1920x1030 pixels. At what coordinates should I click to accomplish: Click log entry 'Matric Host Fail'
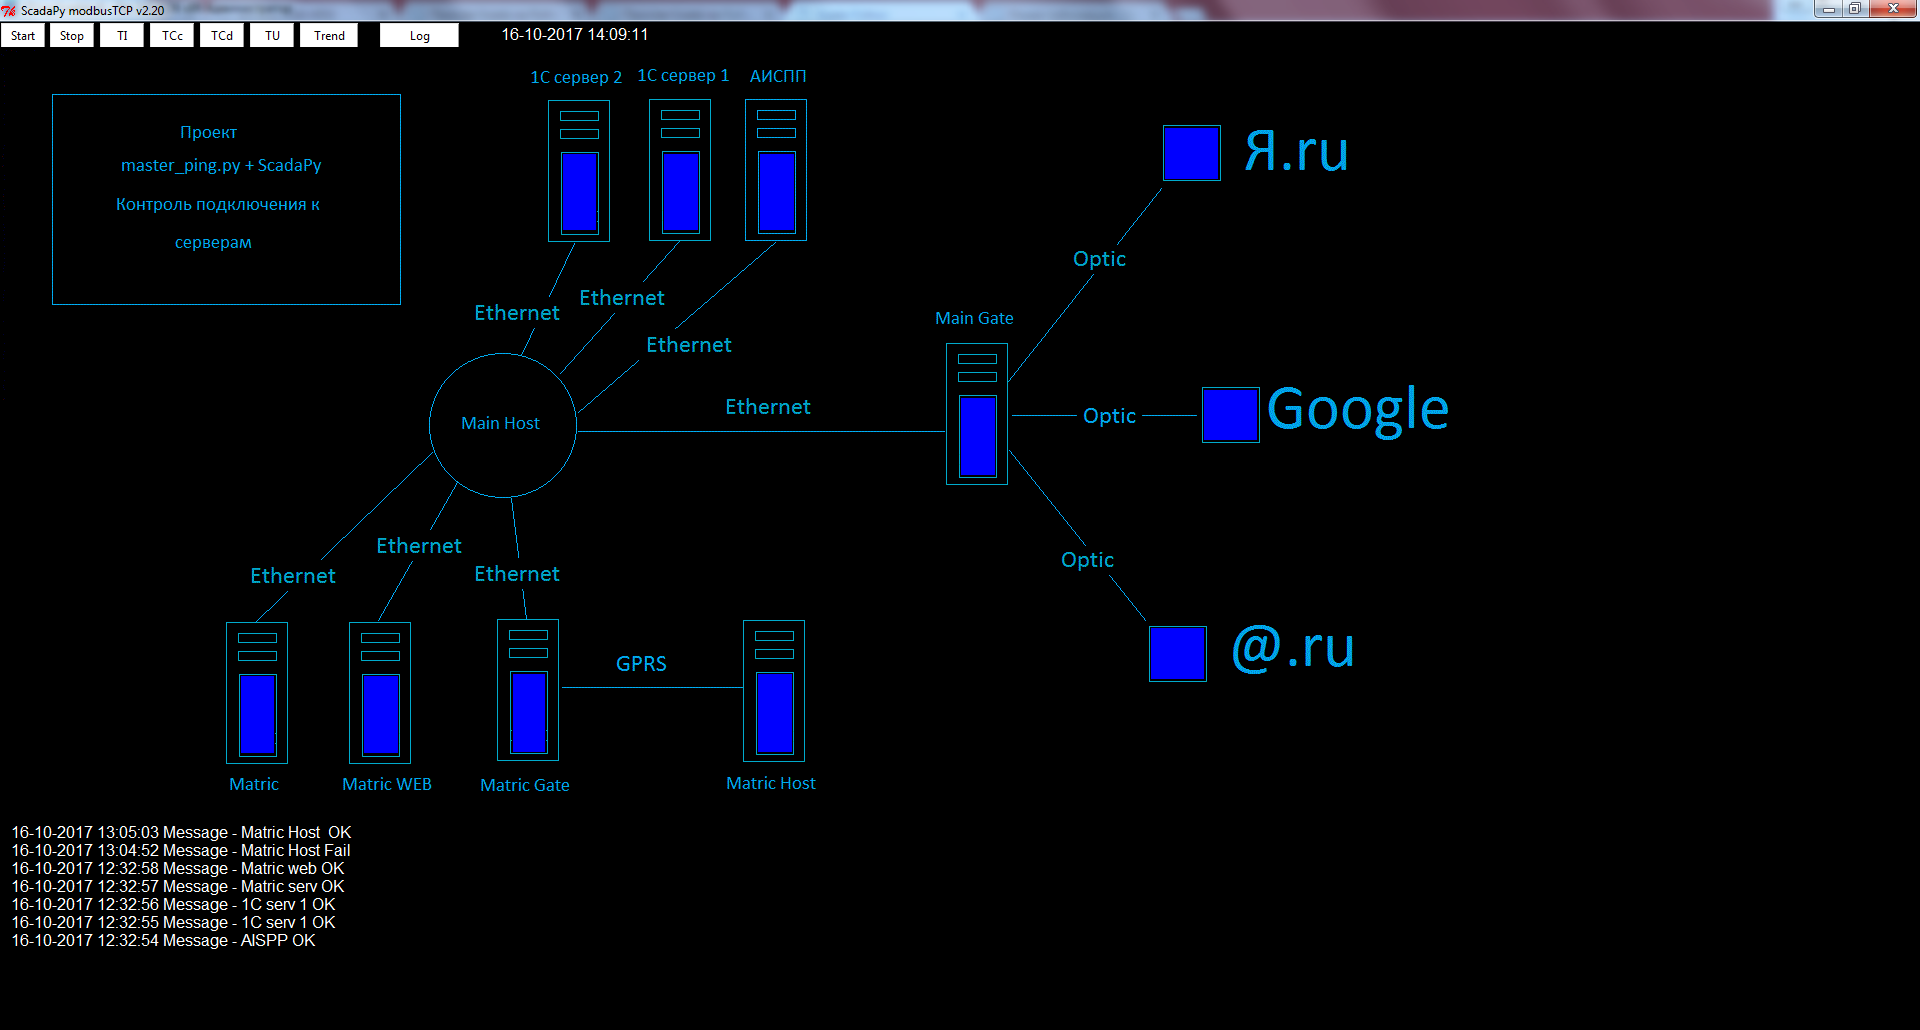(181, 850)
